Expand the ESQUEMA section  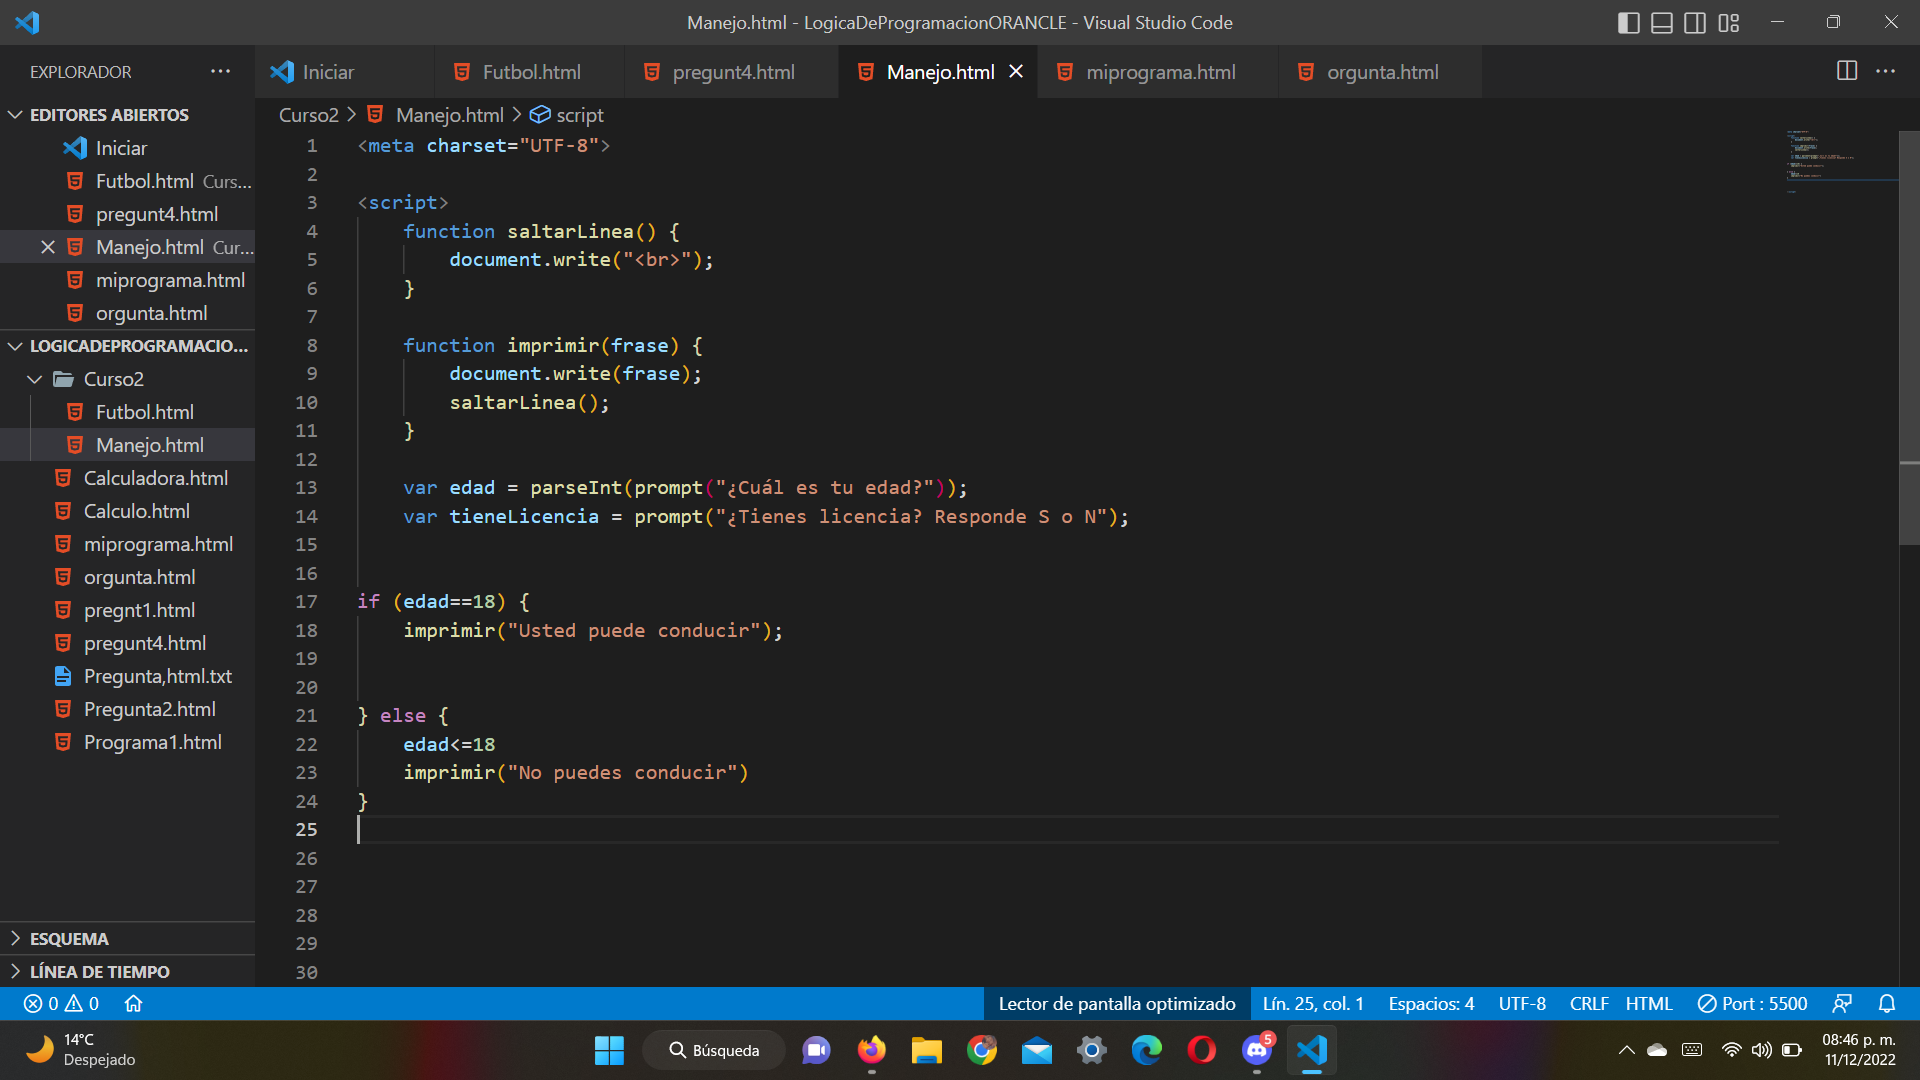[127, 938]
